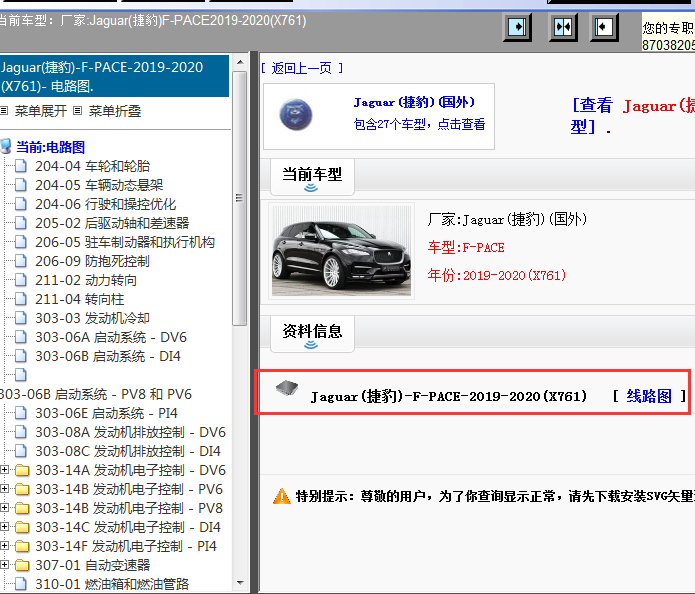
Task: Click the left panel scrollbar down arrow
Action: pos(240,583)
